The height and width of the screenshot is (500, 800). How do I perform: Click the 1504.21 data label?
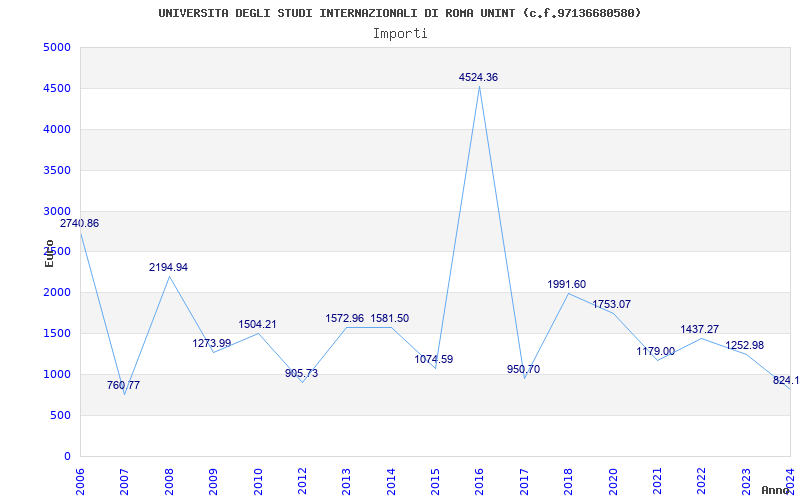[x=257, y=324]
